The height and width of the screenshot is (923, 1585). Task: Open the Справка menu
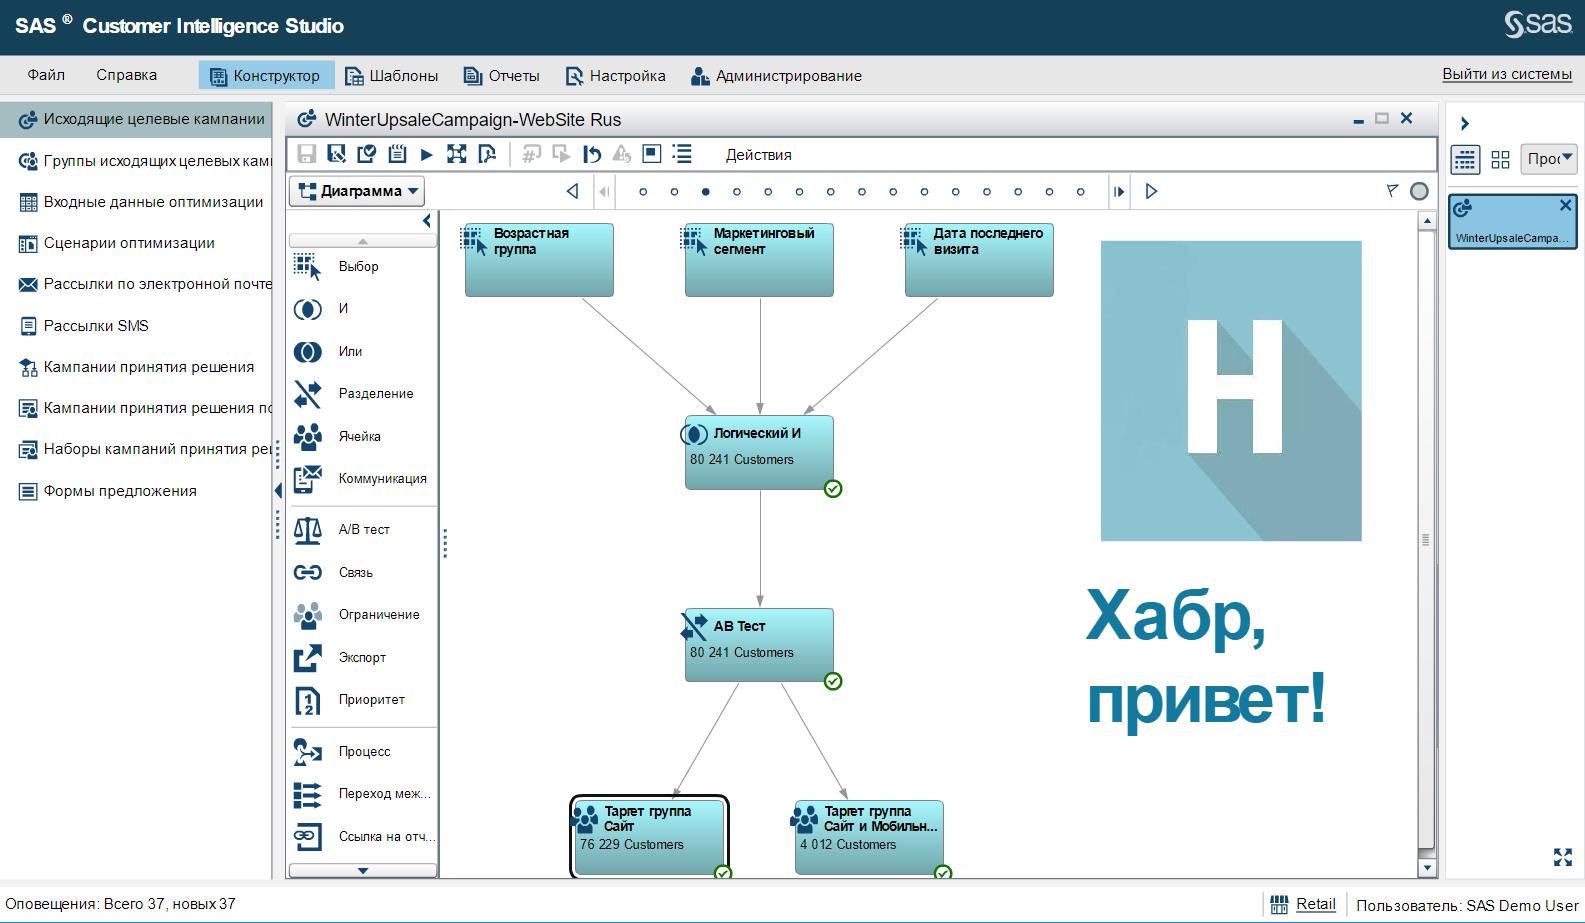click(x=126, y=75)
